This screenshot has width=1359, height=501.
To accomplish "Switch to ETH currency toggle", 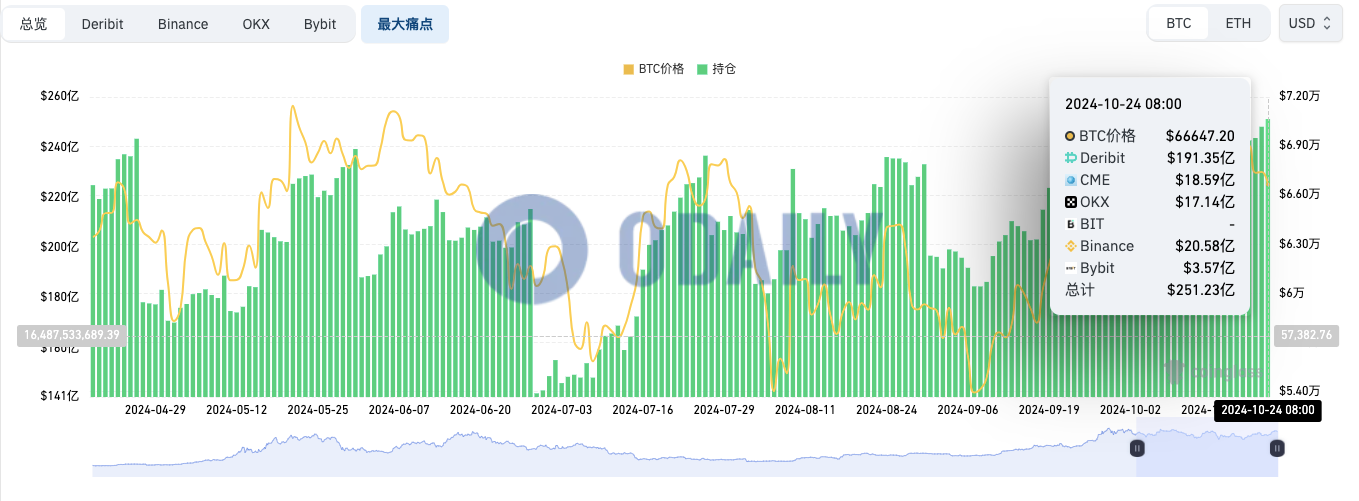I will [1238, 23].
